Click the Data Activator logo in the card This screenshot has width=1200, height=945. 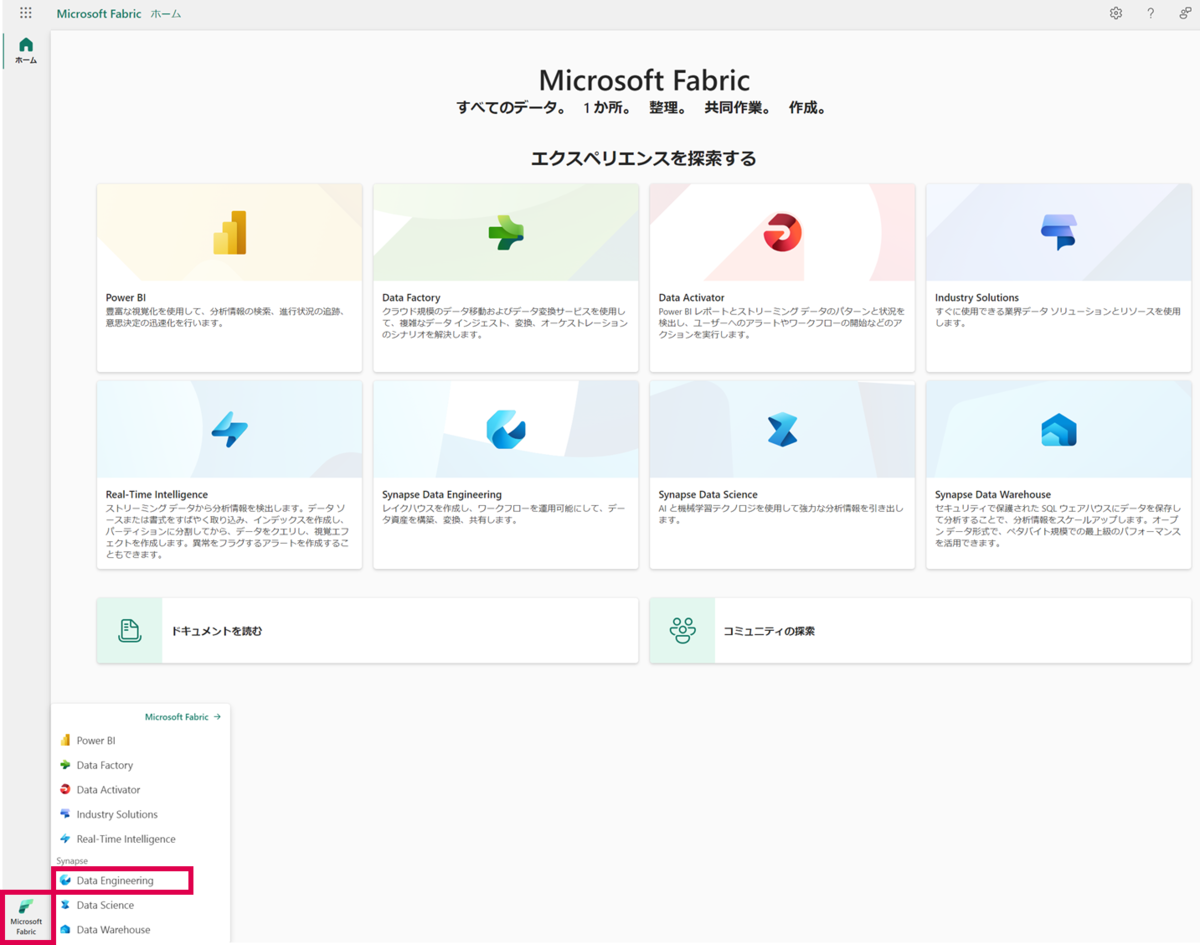coord(782,232)
